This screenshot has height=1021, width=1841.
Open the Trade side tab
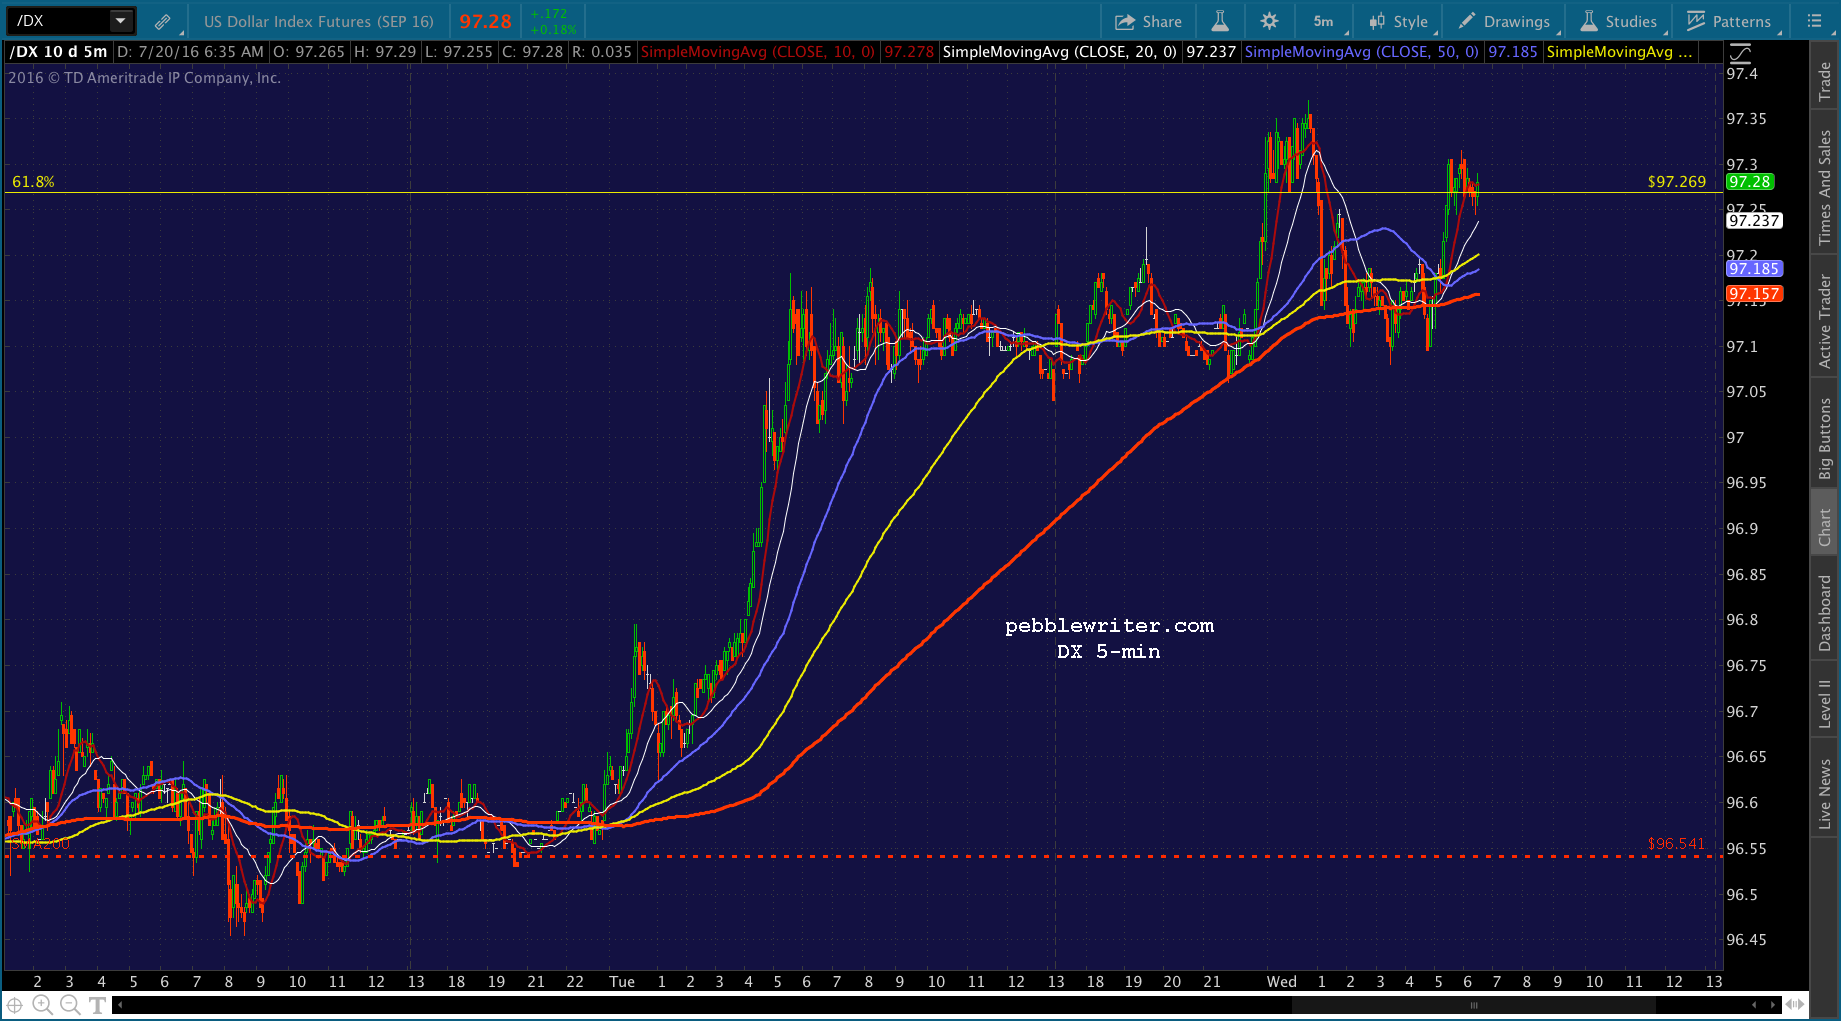tap(1825, 80)
